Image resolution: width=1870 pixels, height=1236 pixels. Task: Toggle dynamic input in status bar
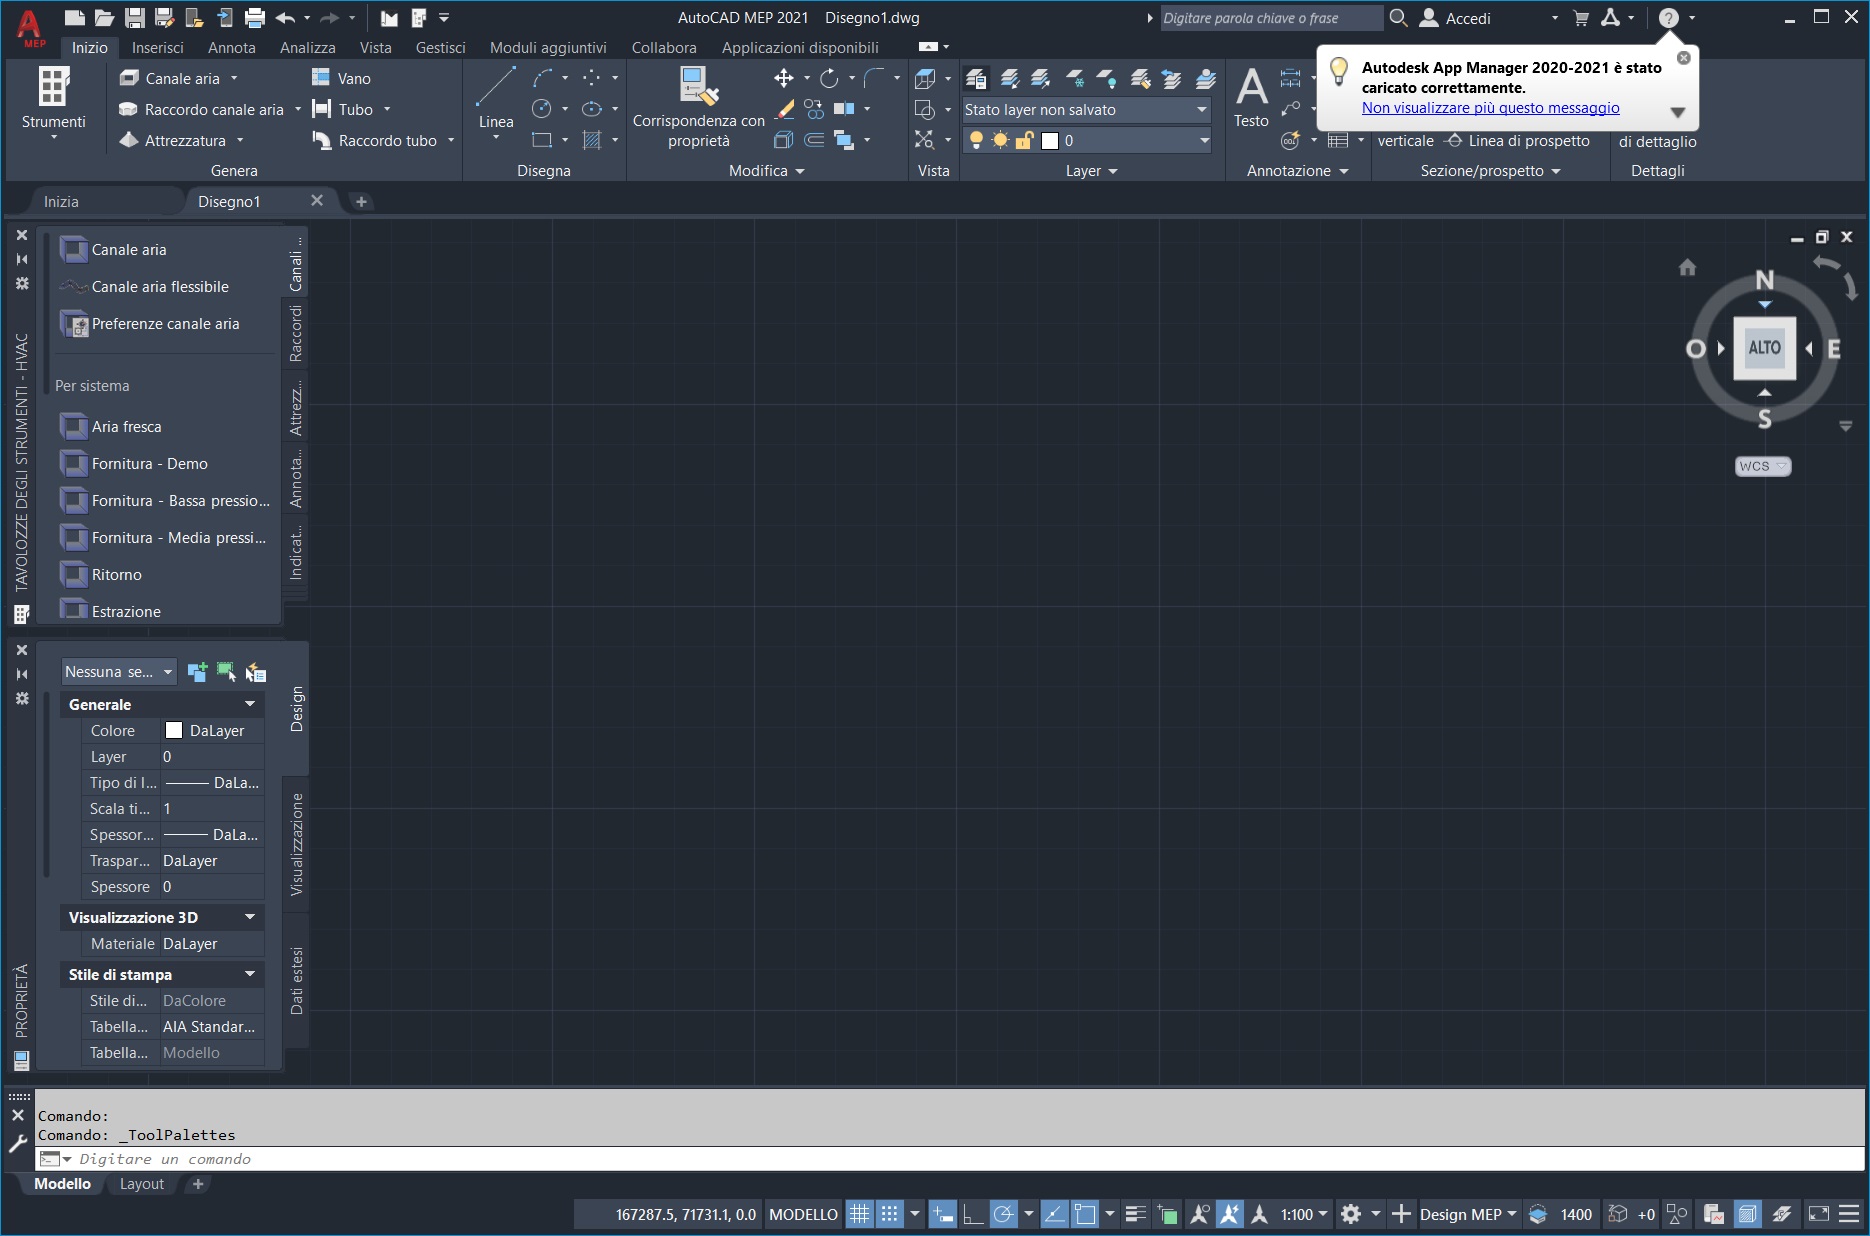pos(942,1214)
